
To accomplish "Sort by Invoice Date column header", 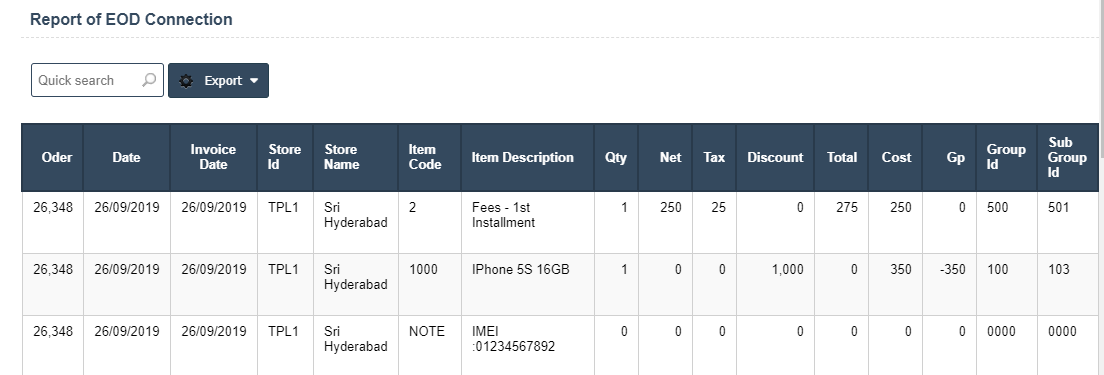I will pyautogui.click(x=213, y=158).
